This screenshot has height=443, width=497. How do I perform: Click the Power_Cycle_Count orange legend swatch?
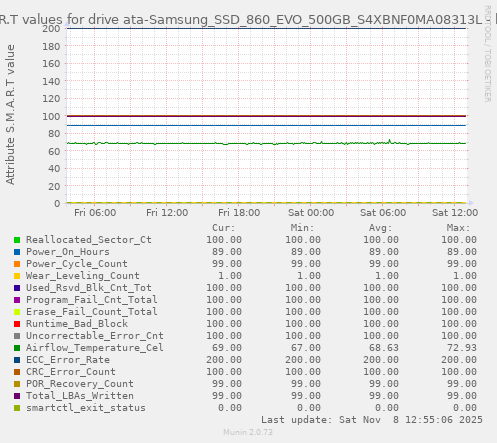coord(17,264)
